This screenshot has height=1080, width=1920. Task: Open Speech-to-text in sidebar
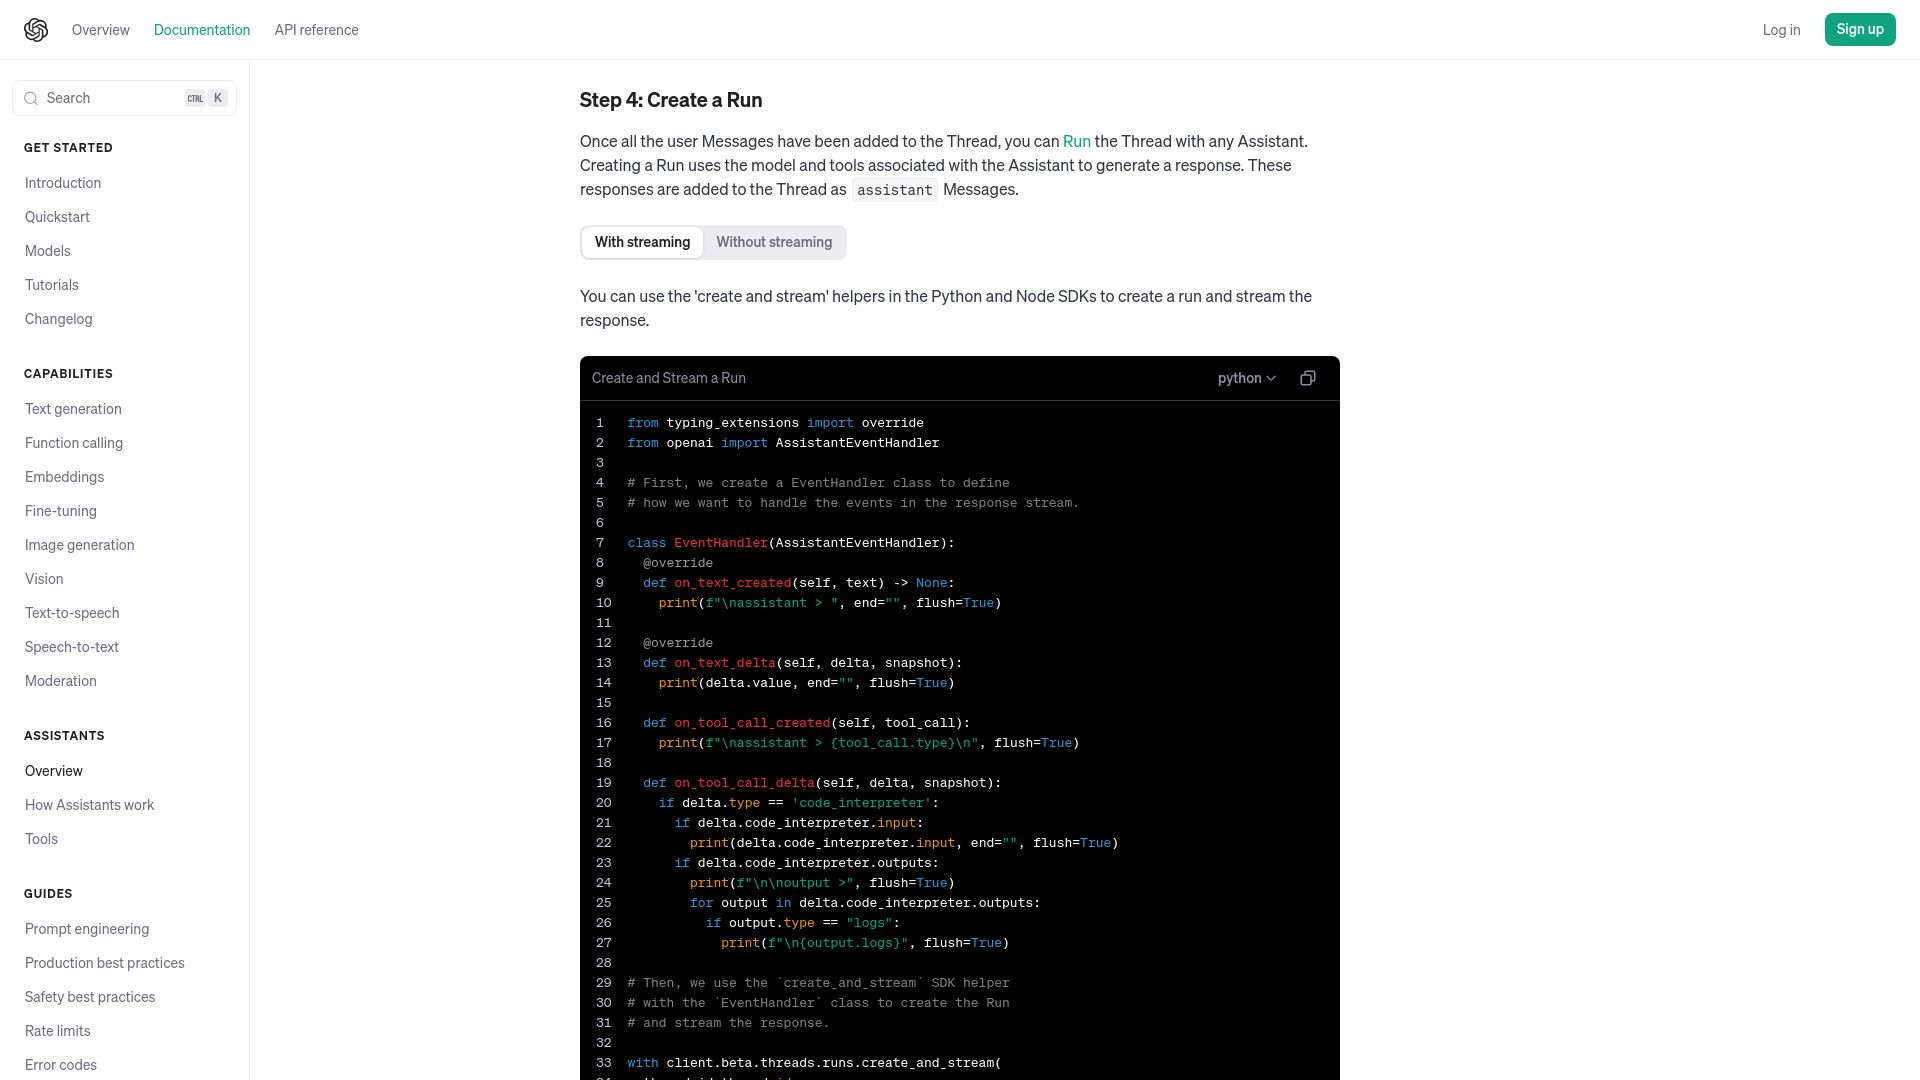tap(72, 647)
